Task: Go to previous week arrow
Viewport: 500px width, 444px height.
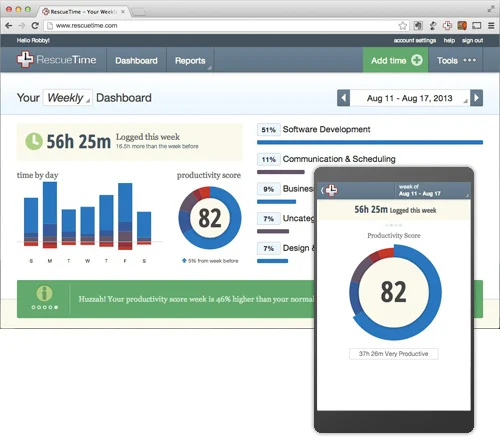Action: (x=343, y=98)
